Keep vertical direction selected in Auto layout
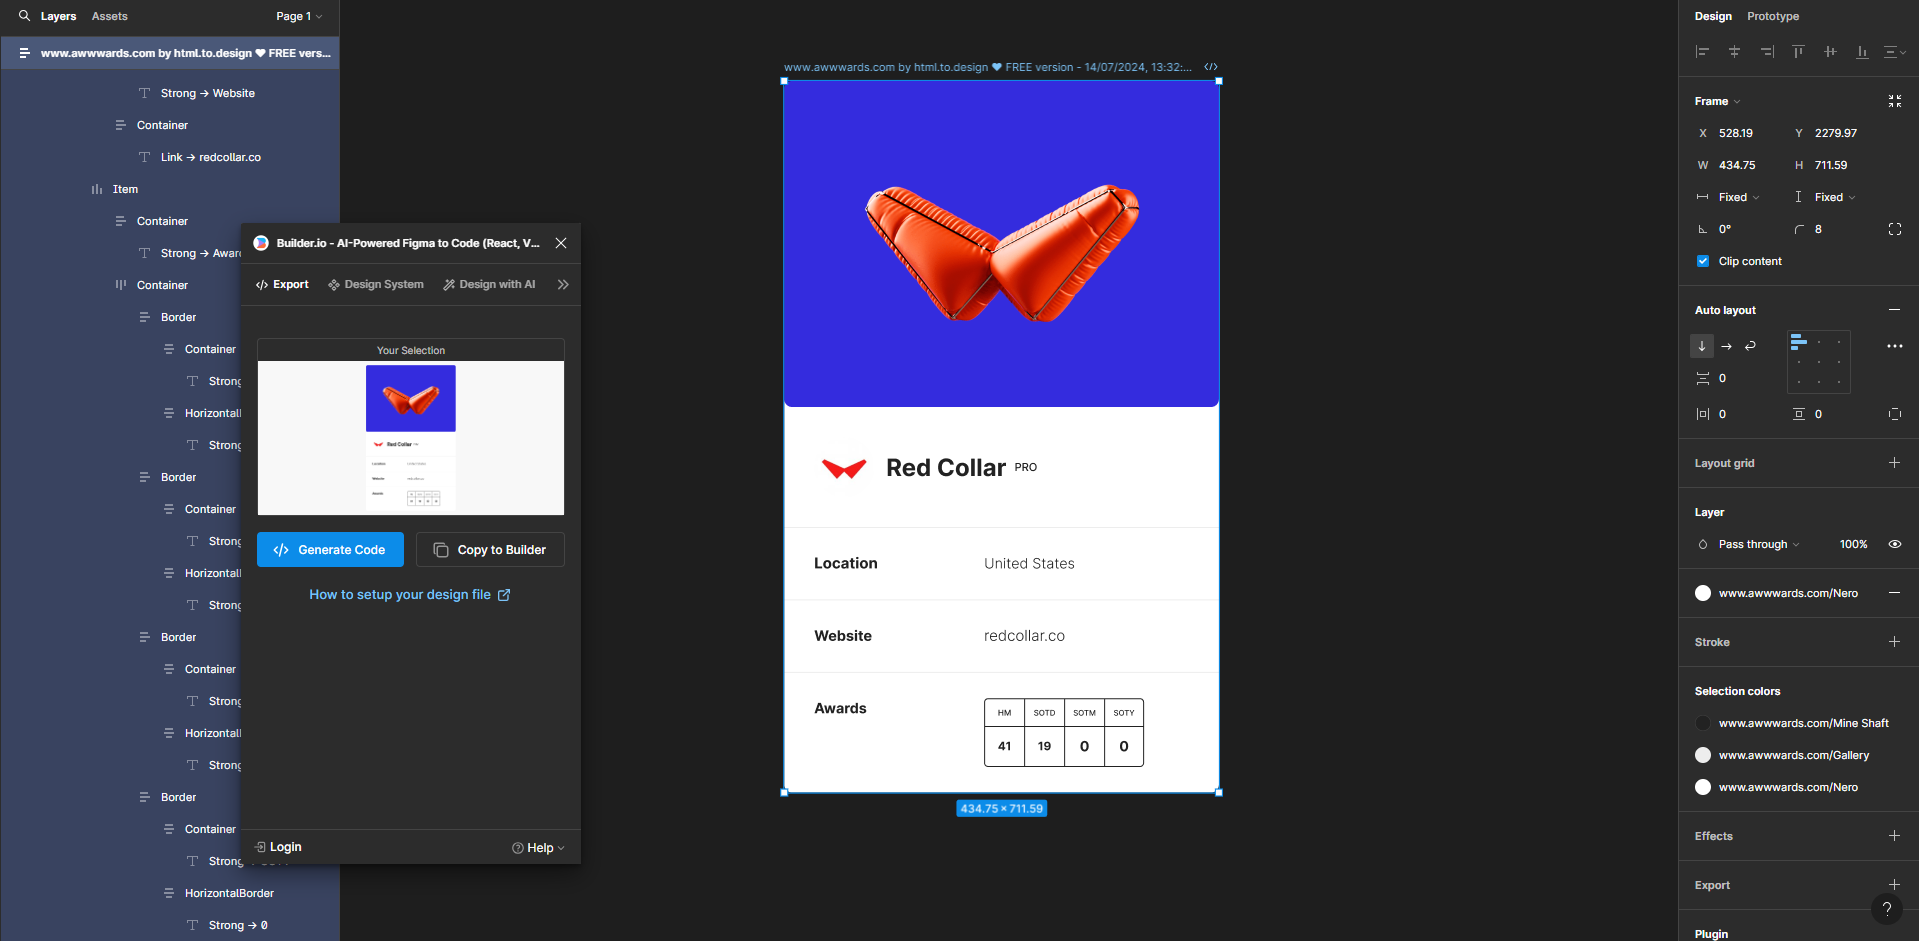Viewport: 1919px width, 941px height. pos(1701,346)
